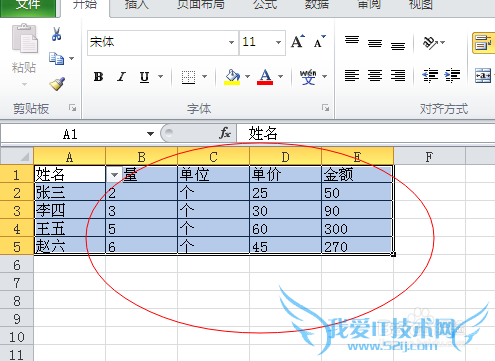
Task: Toggle Underline formatting
Action: 144,77
